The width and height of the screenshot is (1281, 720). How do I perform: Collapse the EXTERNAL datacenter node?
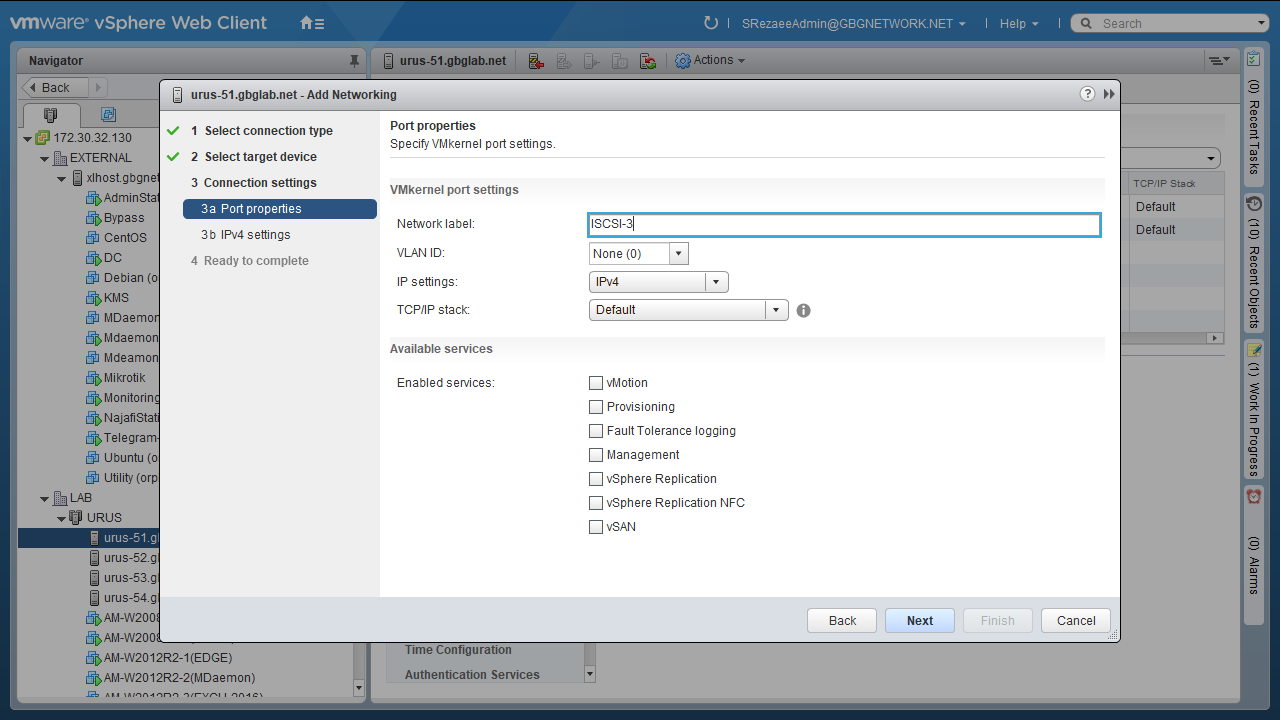pyautogui.click(x=45, y=158)
